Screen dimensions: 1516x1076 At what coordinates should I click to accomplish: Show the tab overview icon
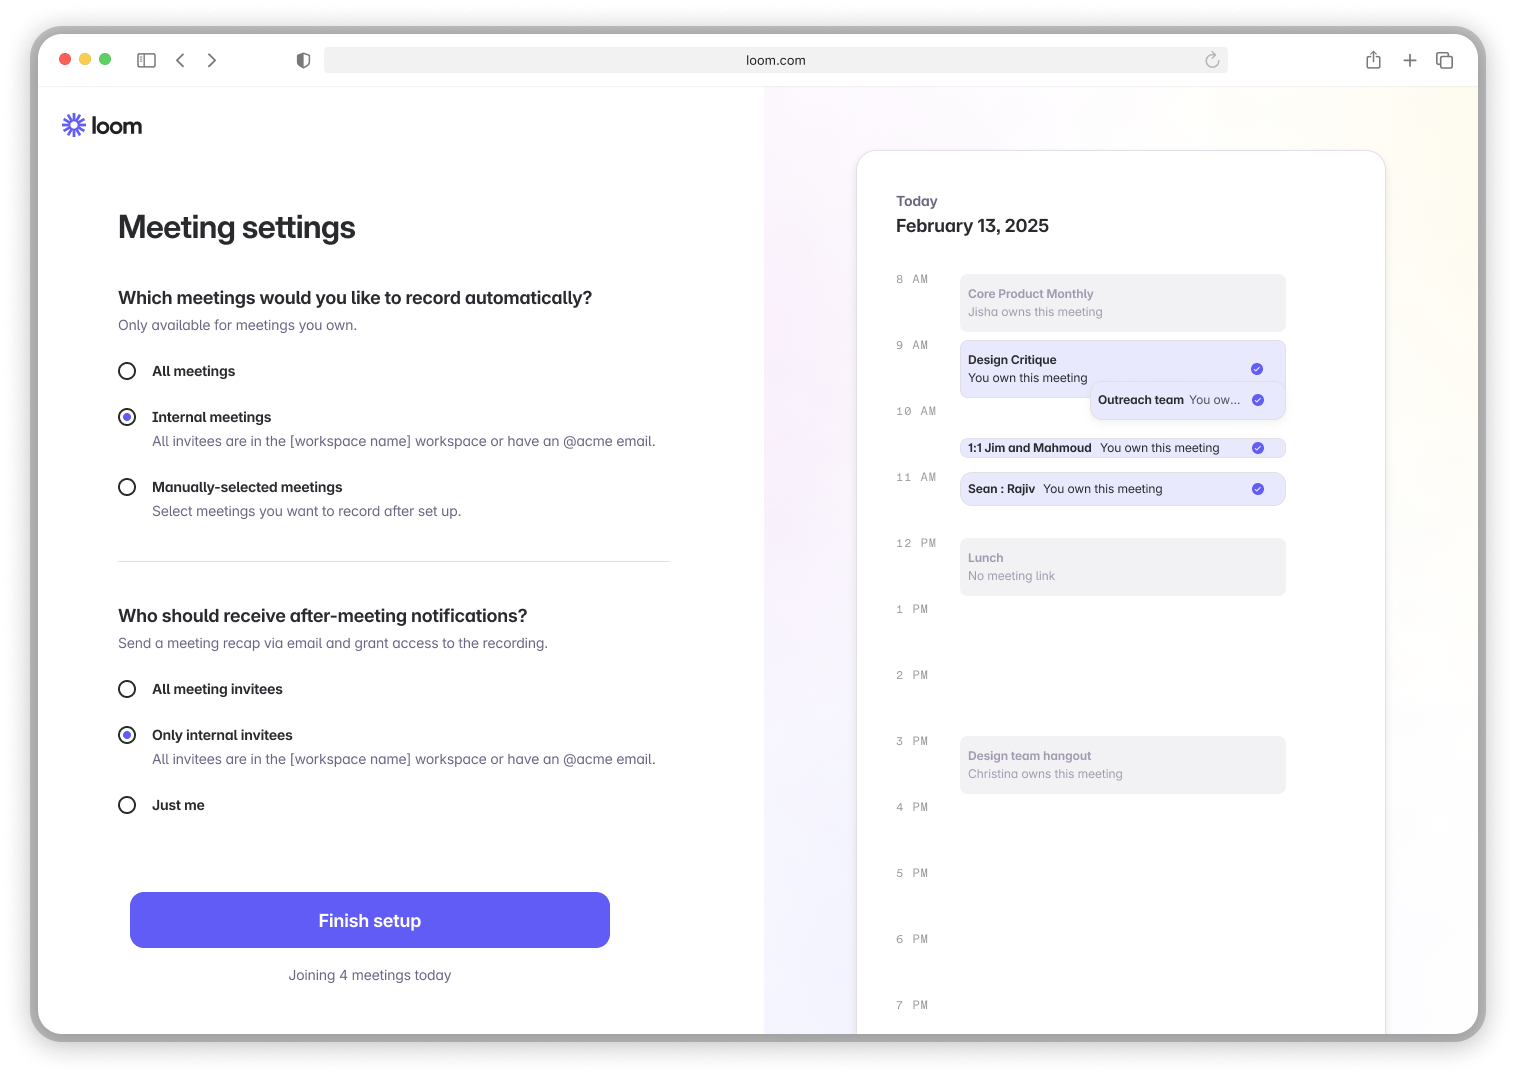pyautogui.click(x=1444, y=60)
